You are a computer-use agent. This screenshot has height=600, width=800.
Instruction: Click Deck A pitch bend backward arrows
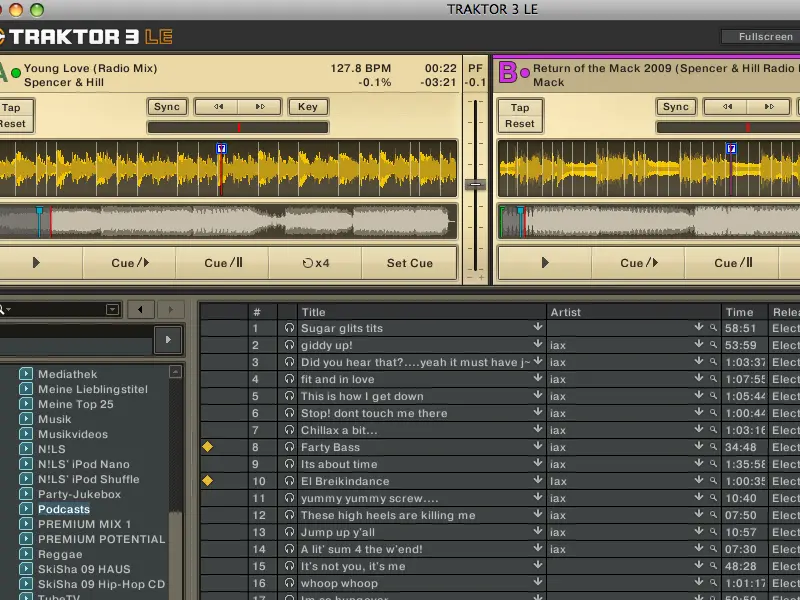pyautogui.click(x=216, y=107)
